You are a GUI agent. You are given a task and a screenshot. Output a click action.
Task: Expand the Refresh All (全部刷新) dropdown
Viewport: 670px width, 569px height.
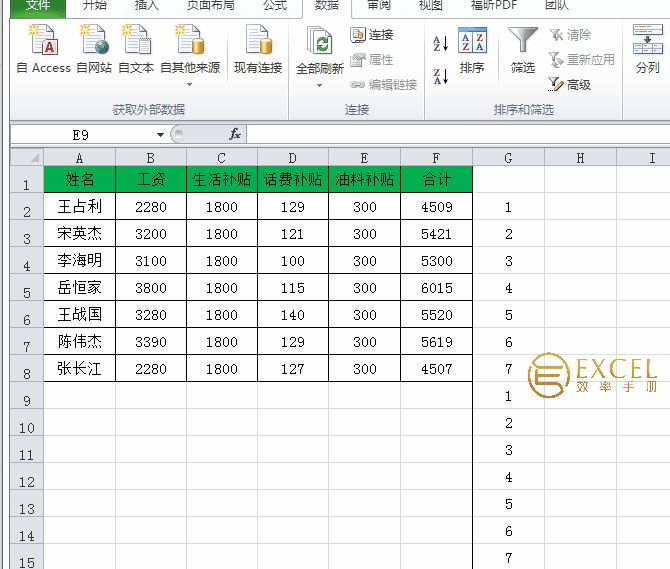319,84
